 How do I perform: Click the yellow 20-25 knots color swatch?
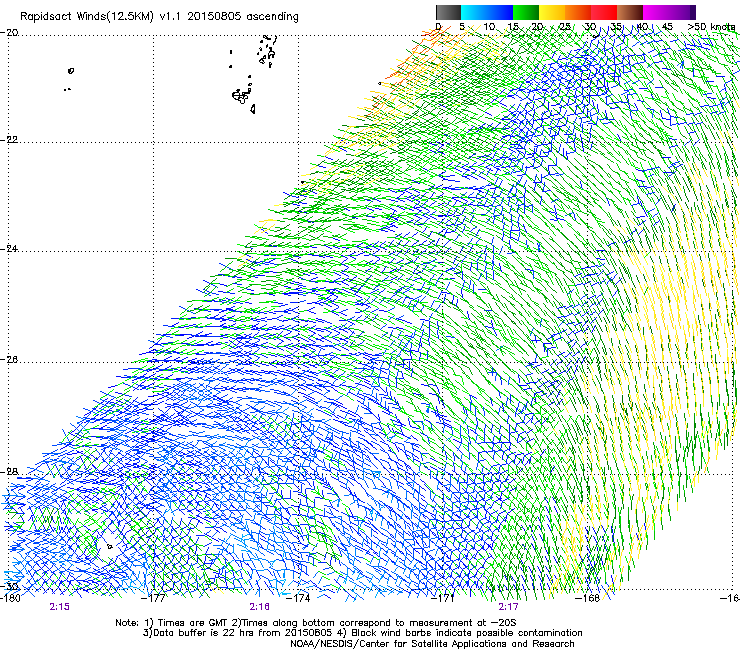(552, 12)
